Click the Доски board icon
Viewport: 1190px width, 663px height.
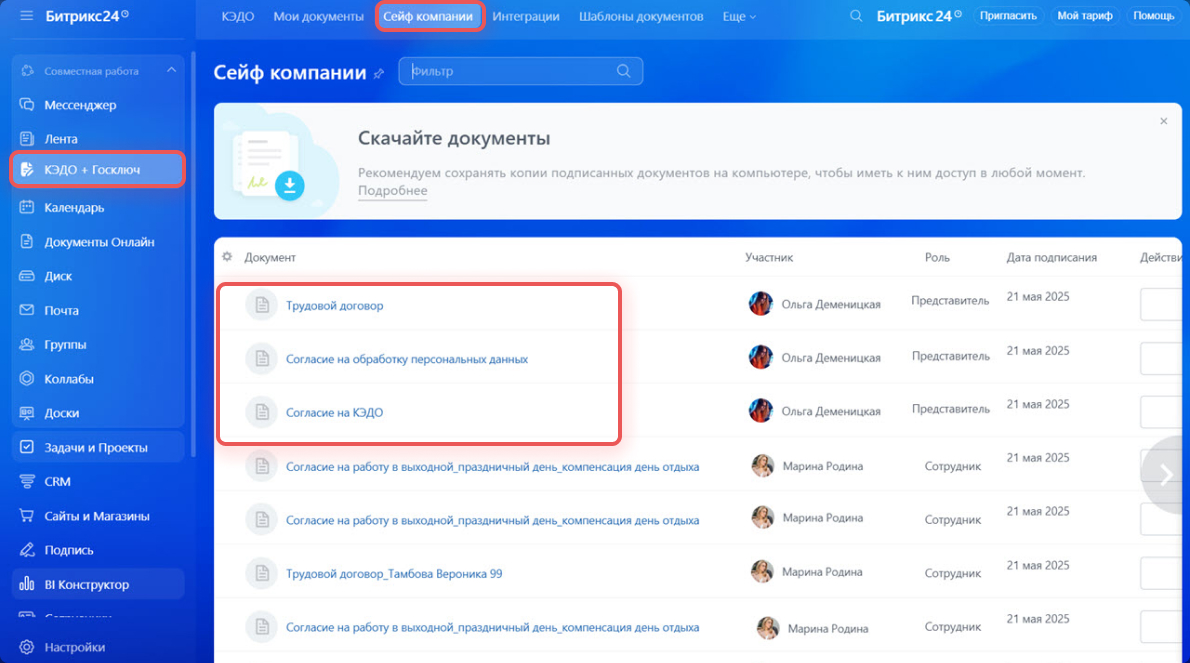[27, 413]
